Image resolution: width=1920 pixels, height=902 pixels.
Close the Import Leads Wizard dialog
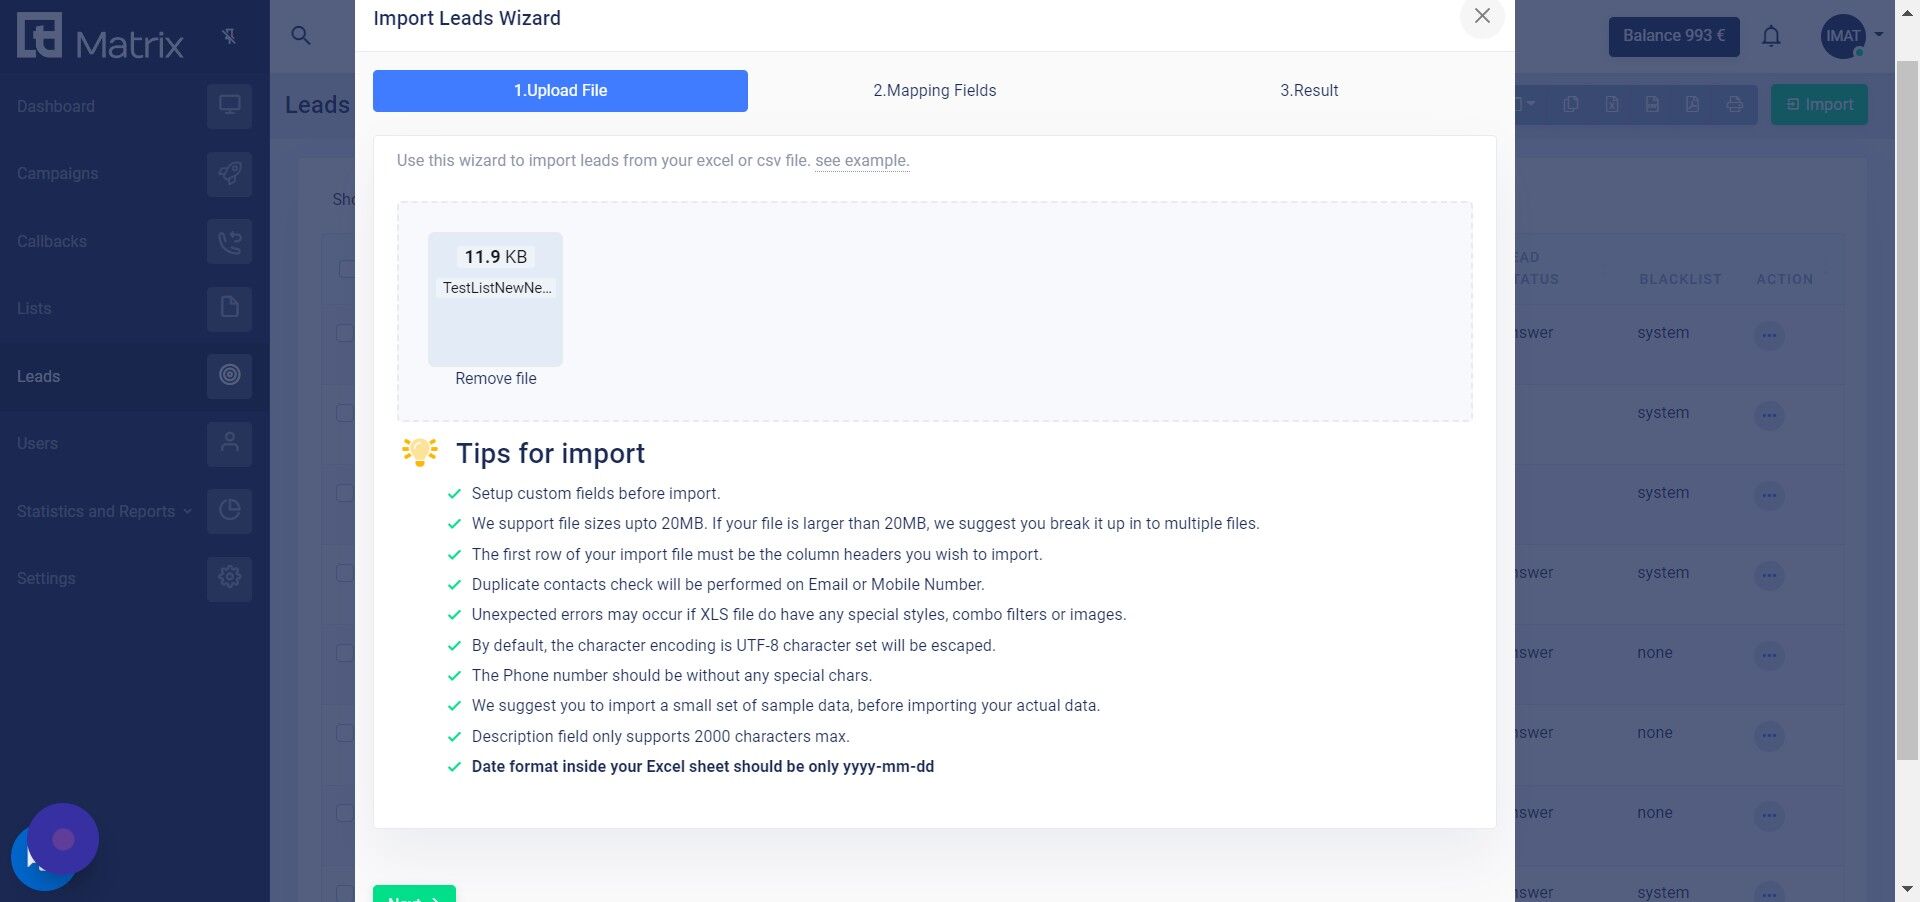(x=1482, y=17)
